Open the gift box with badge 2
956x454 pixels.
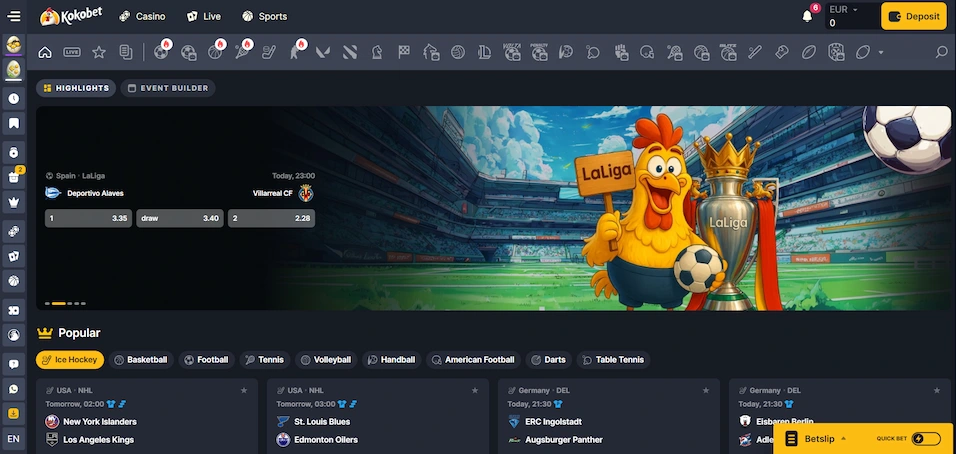pos(13,177)
